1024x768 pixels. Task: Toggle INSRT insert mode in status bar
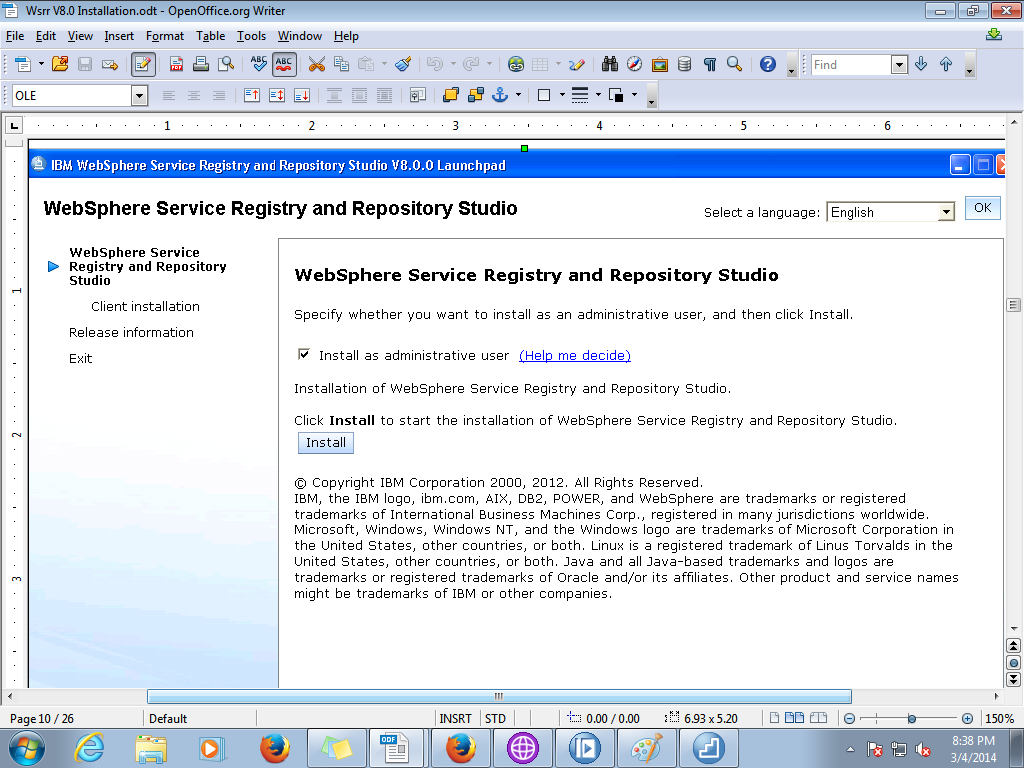(455, 718)
